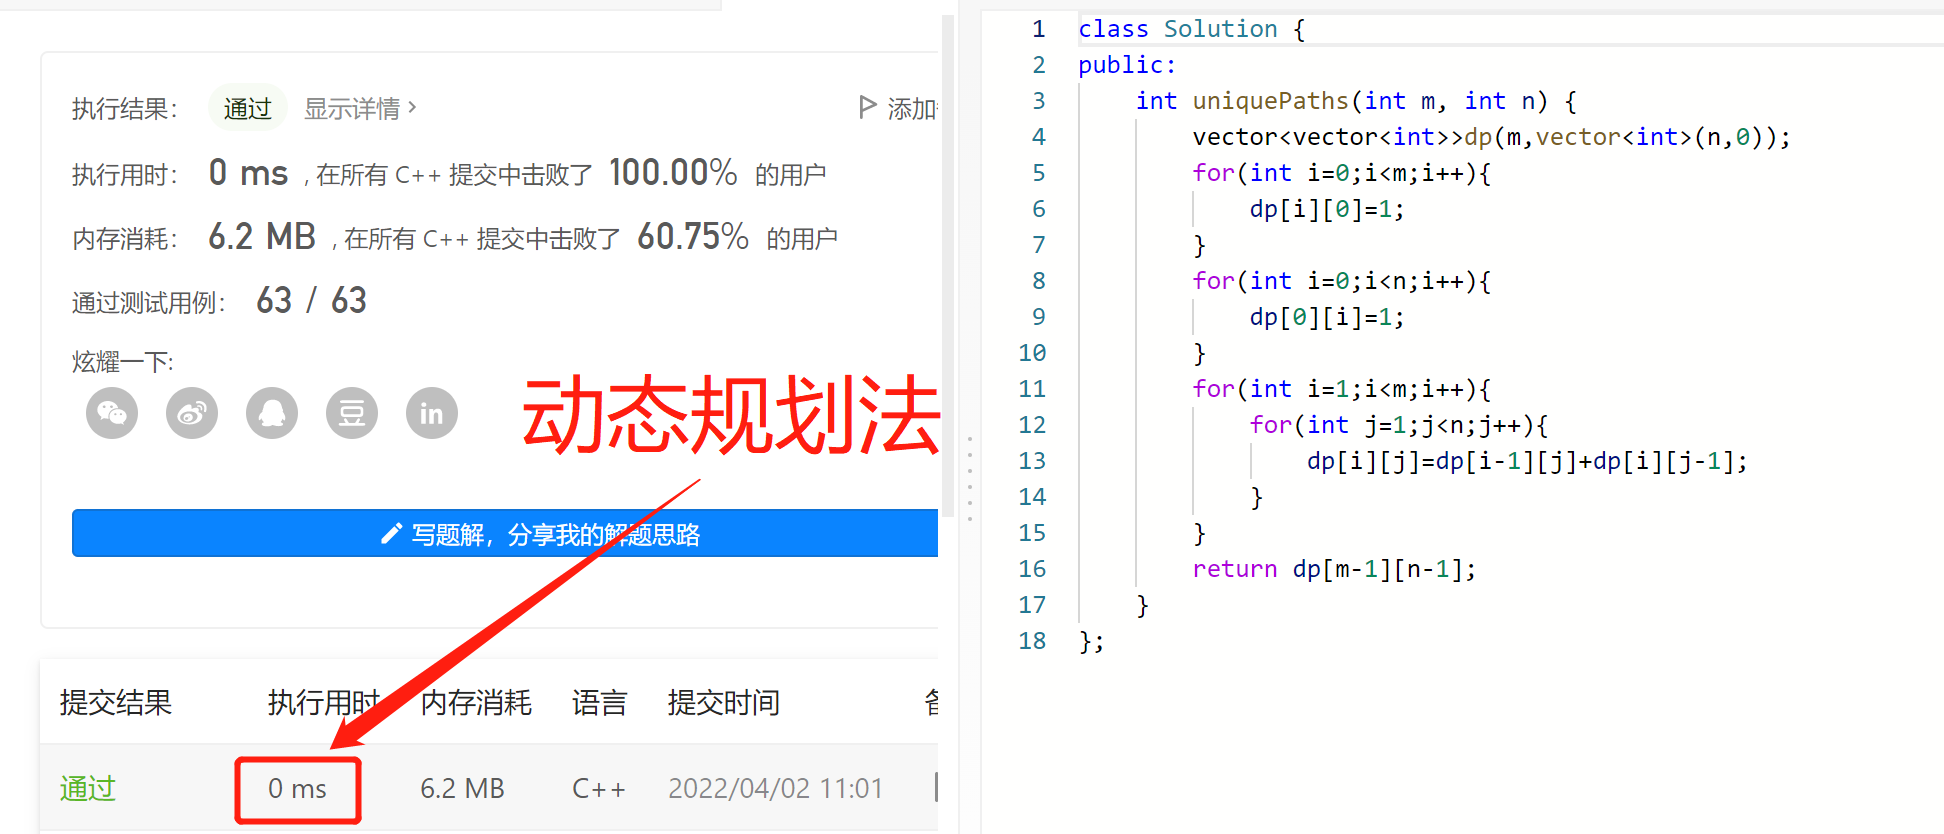Click the pencil icon in the blue button
The height and width of the screenshot is (834, 1944).
click(392, 534)
